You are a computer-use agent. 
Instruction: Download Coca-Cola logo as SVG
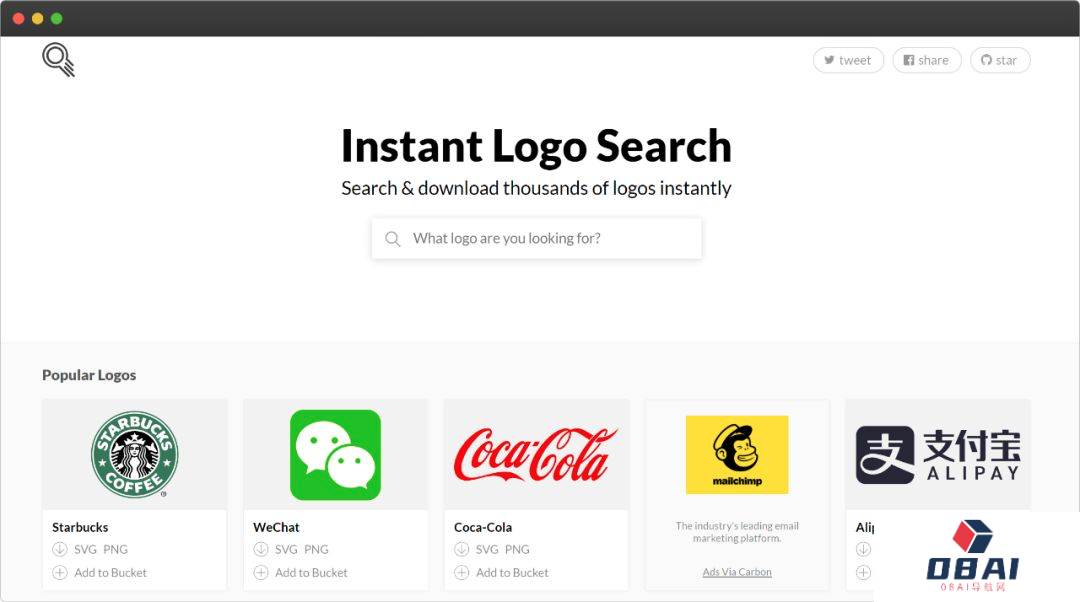(487, 550)
